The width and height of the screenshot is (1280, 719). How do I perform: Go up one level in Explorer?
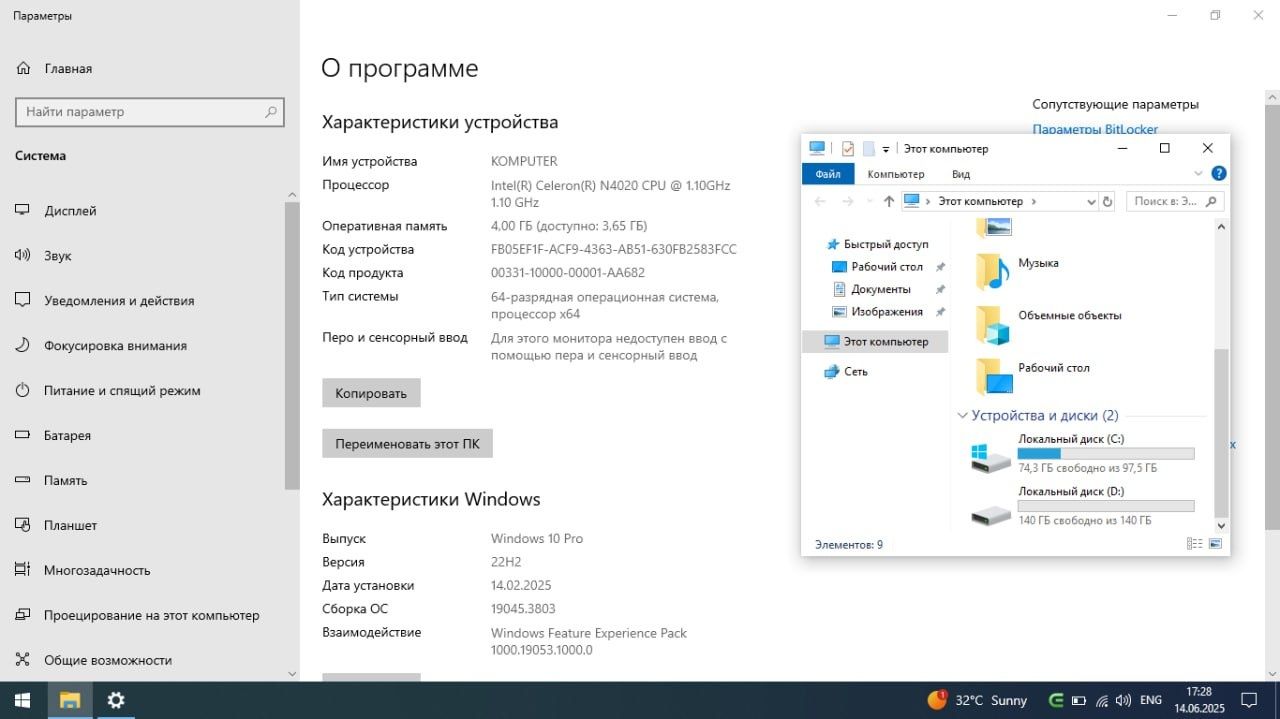coord(888,201)
